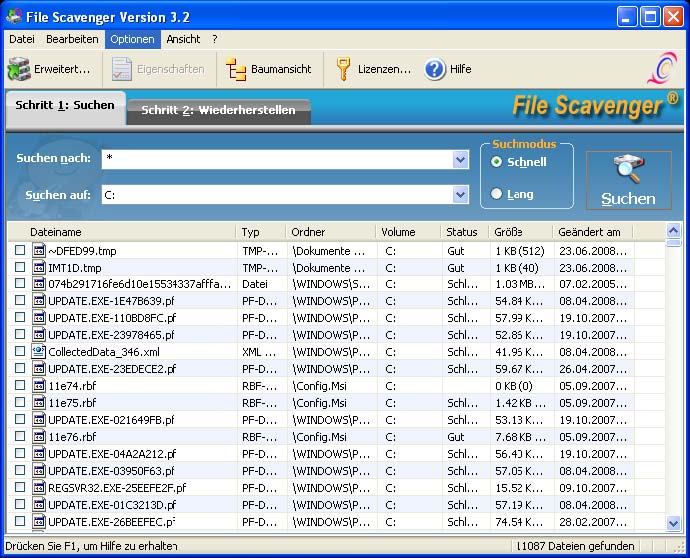690x558 pixels.
Task: Sort by Größe column header
Action: pyautogui.click(x=521, y=232)
